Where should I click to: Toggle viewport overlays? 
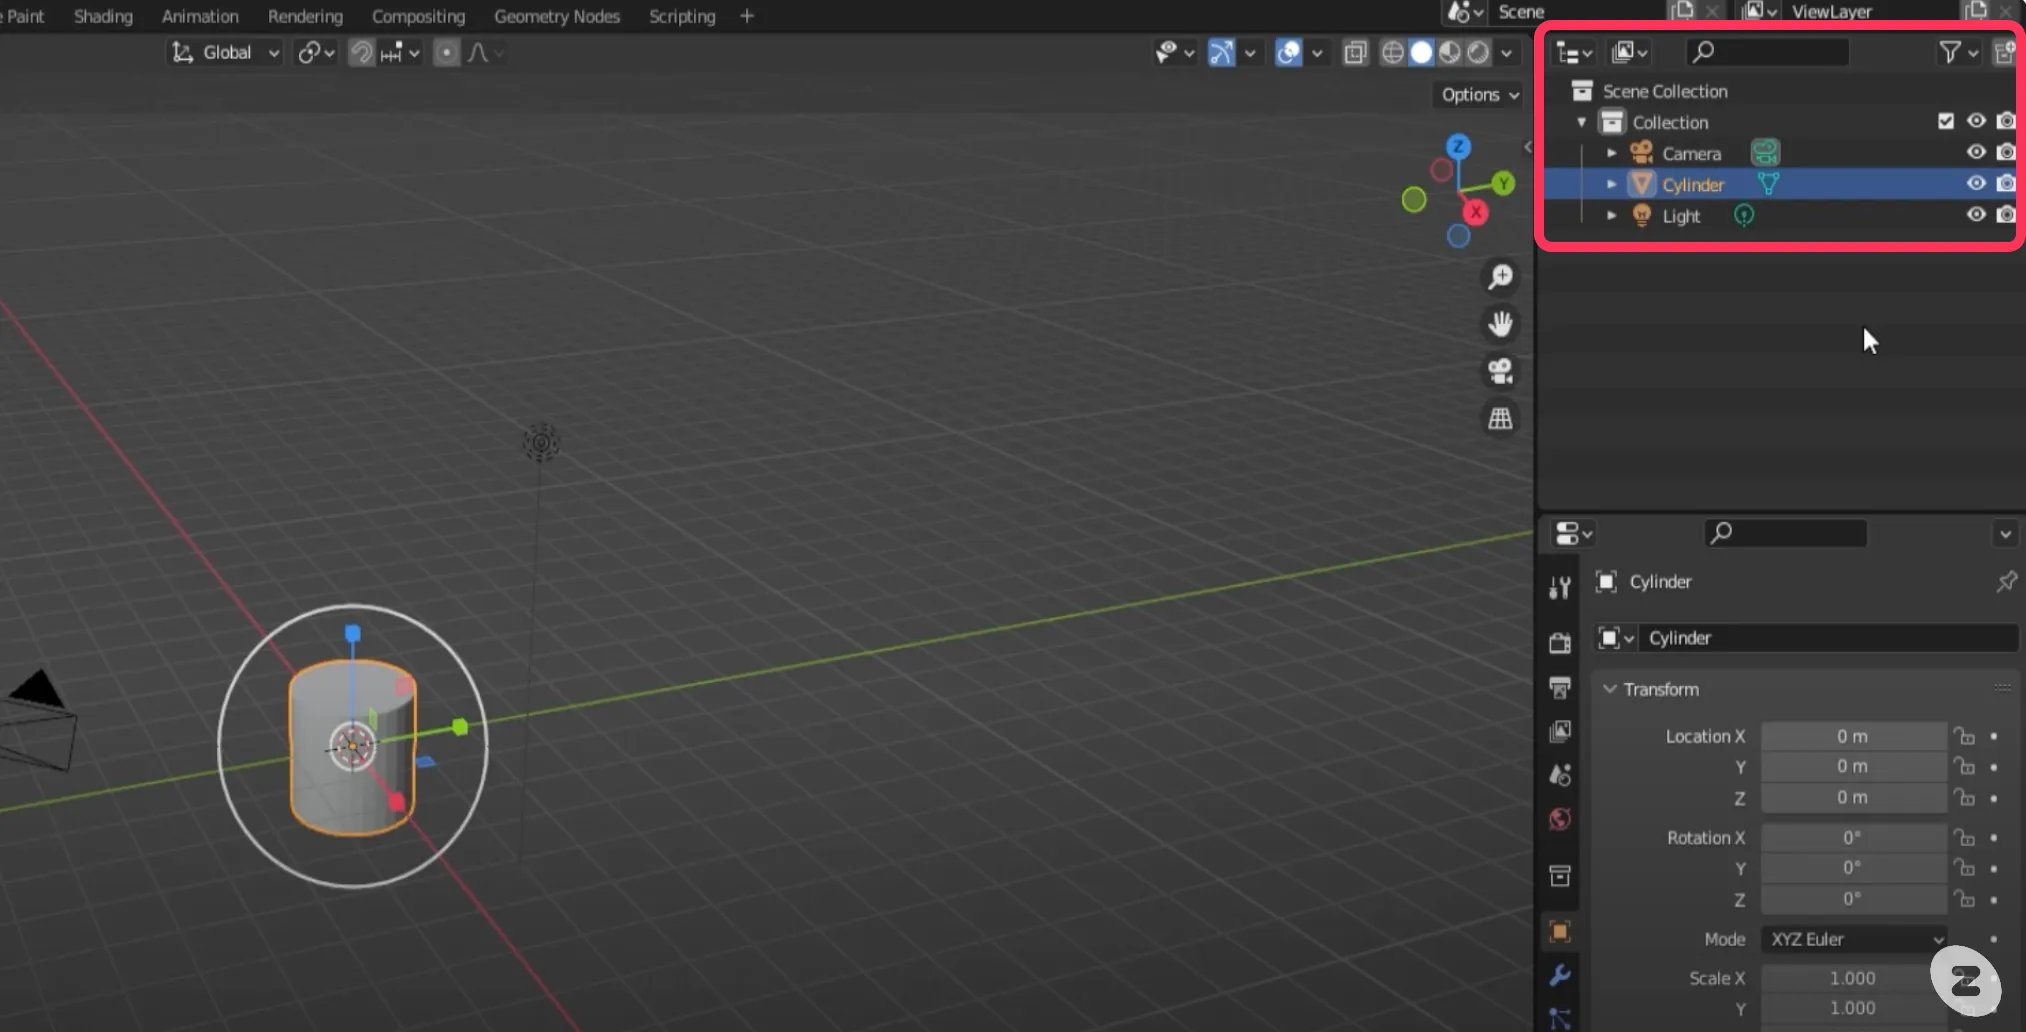1289,52
